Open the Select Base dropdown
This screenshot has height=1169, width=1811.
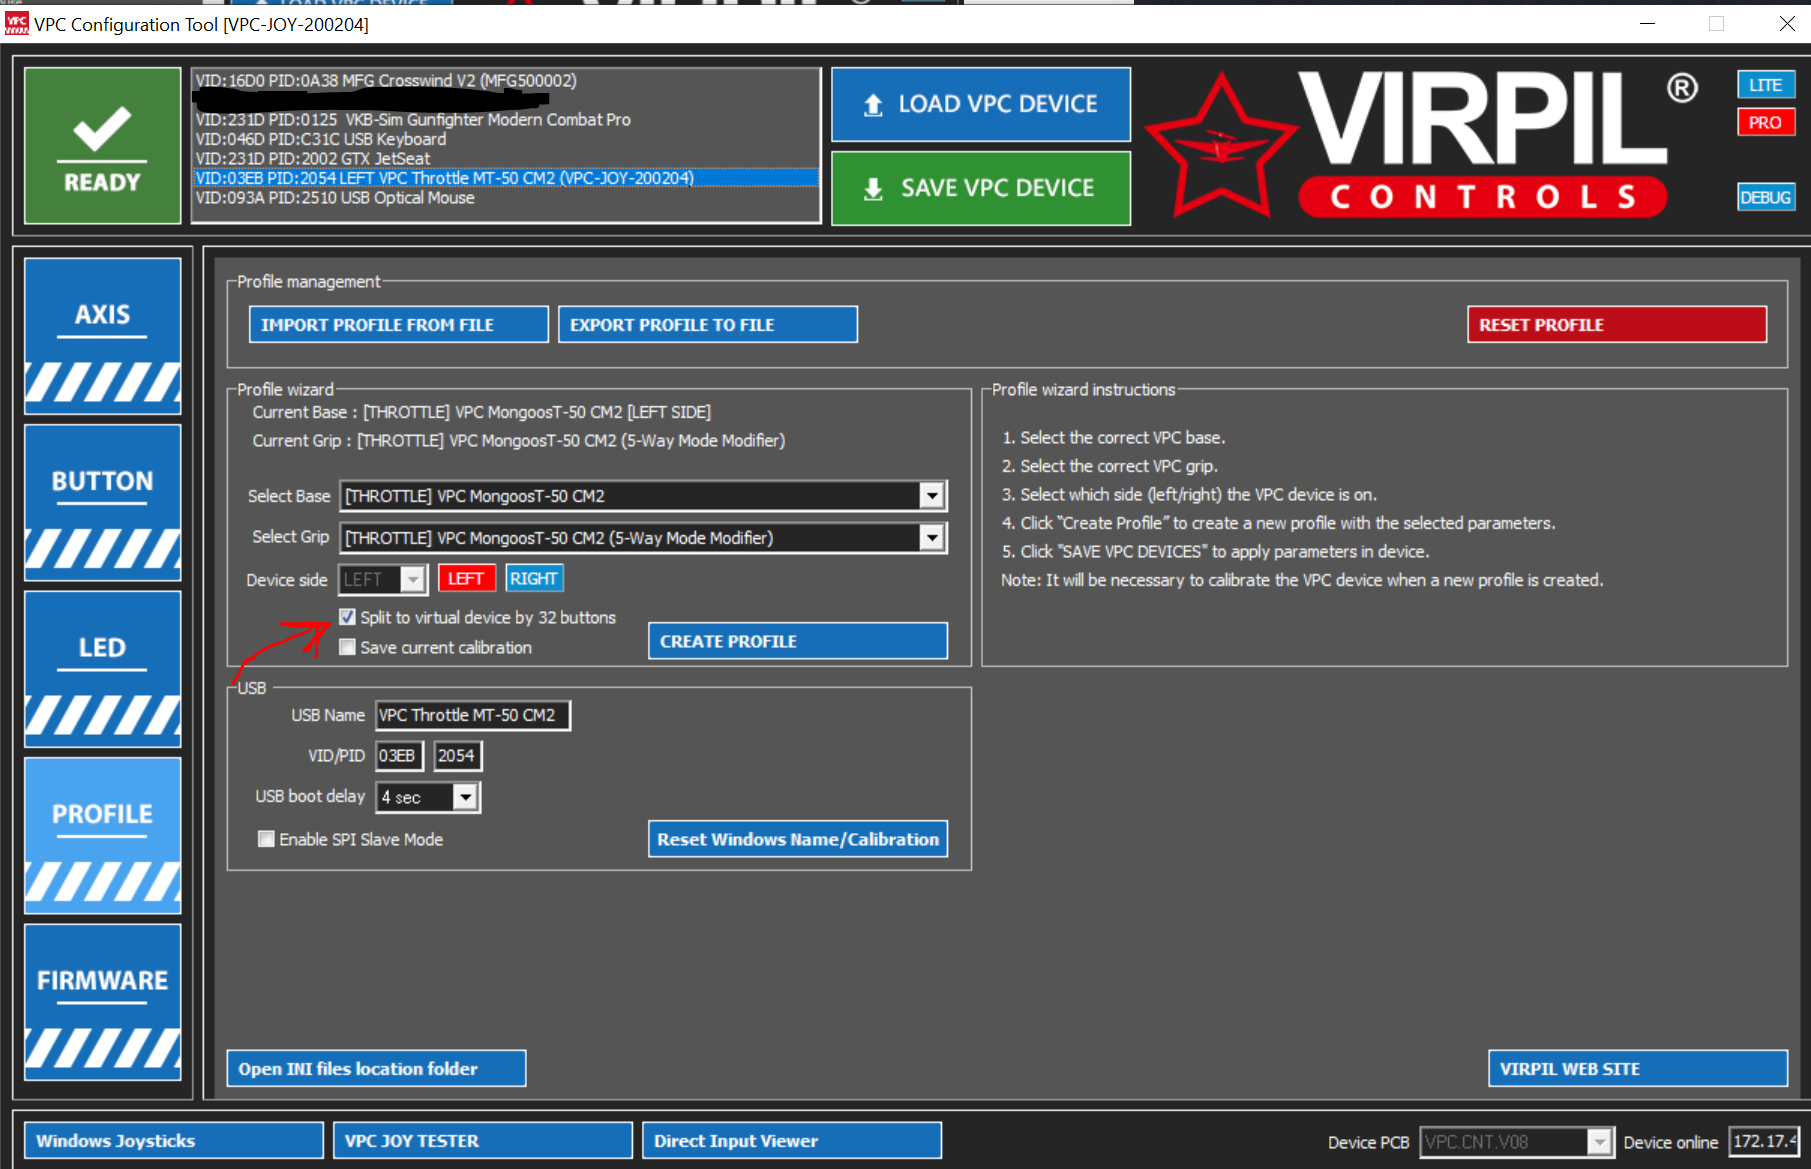point(930,495)
